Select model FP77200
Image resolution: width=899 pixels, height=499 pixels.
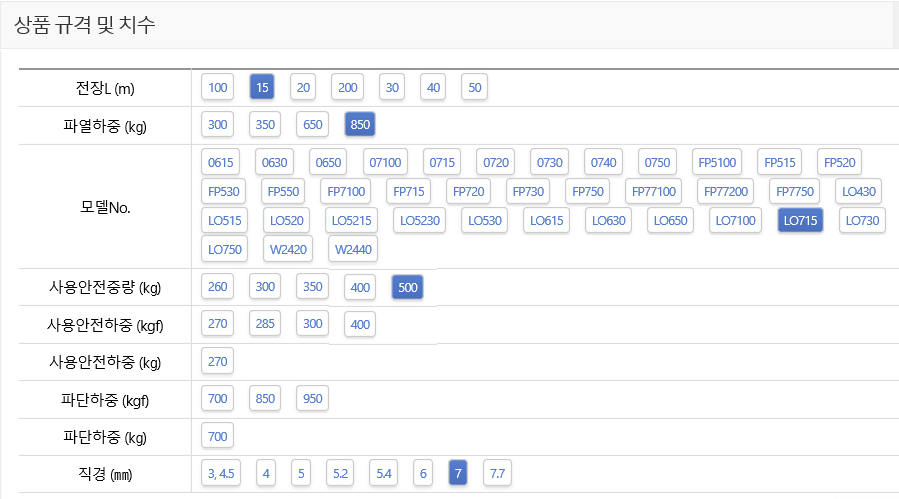(x=726, y=190)
